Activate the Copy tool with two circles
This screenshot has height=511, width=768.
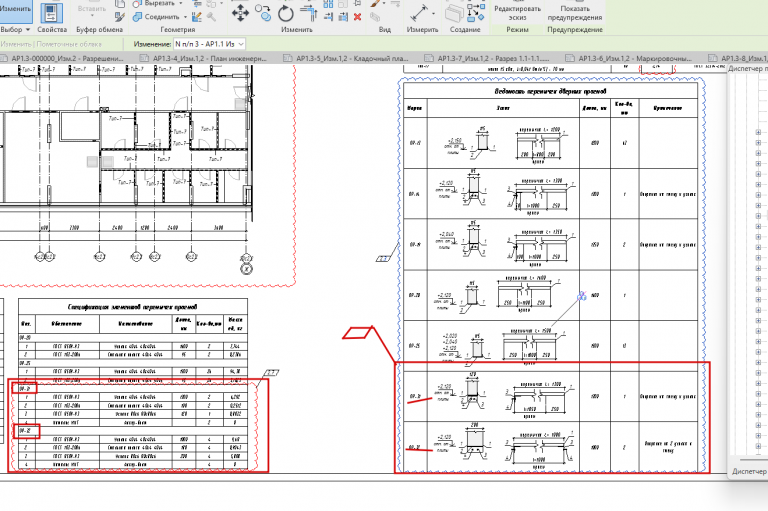tap(264, 13)
